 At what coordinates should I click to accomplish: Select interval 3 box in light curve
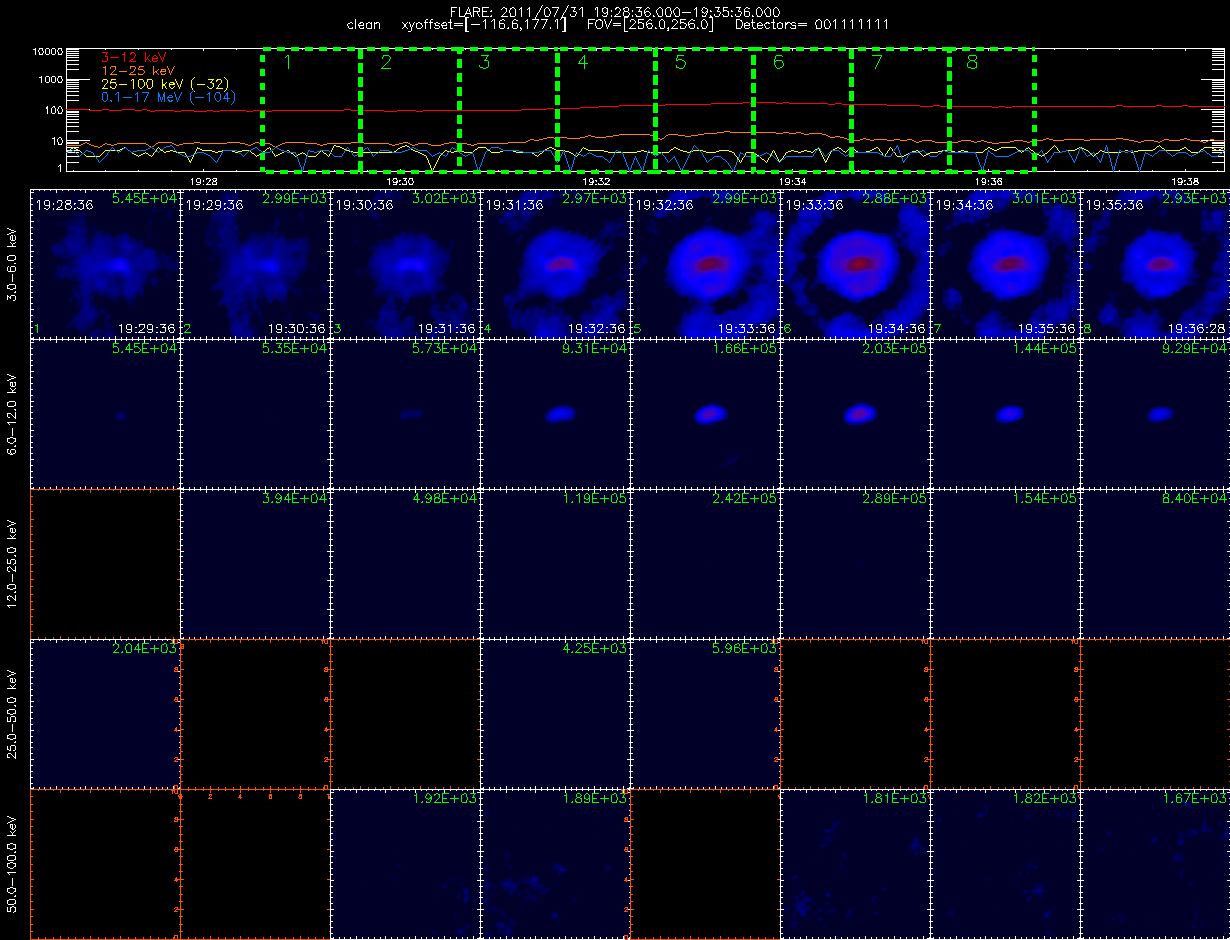[x=508, y=110]
